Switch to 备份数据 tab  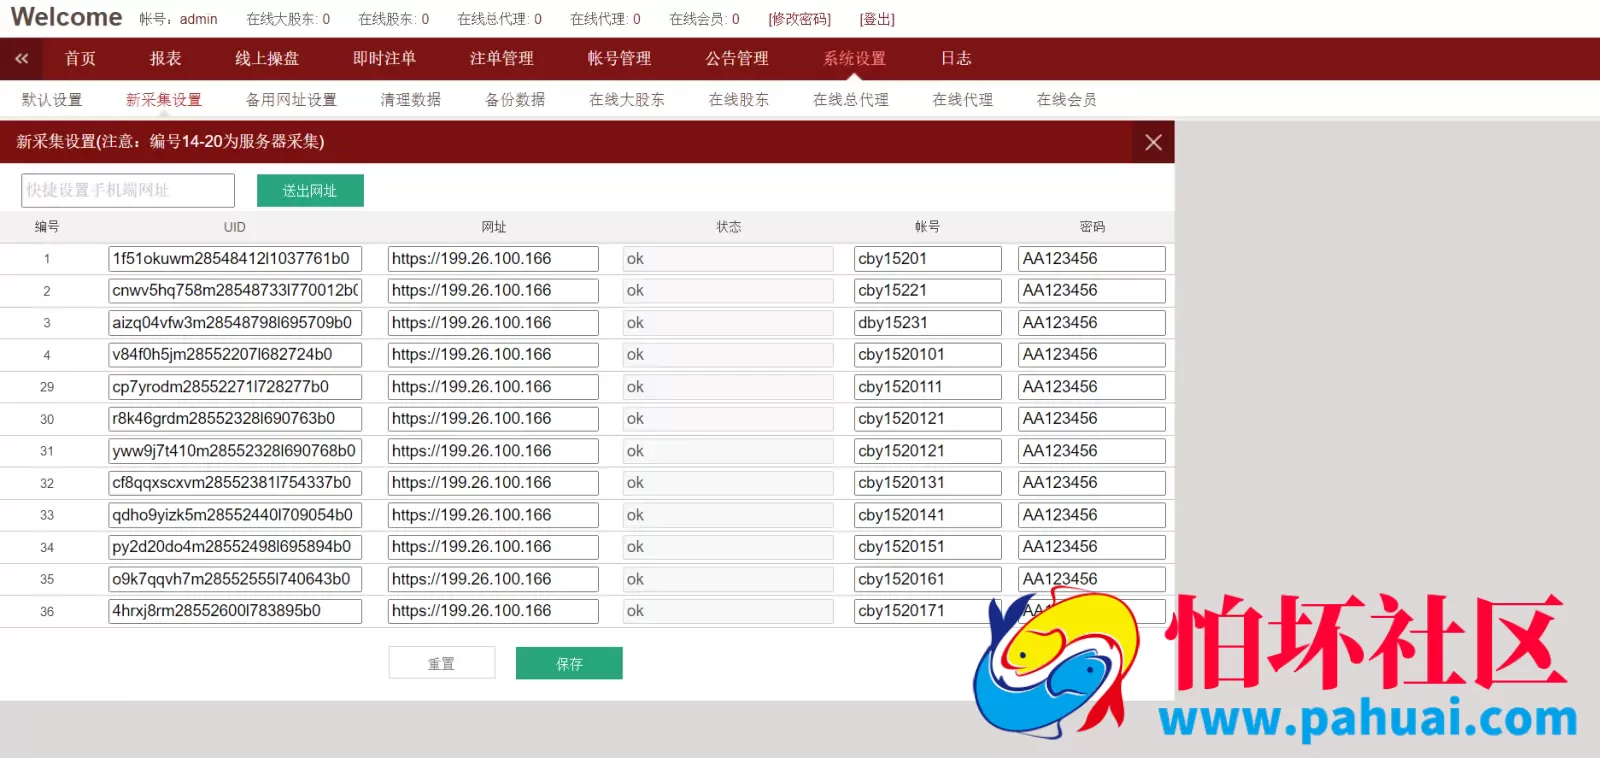coord(515,100)
